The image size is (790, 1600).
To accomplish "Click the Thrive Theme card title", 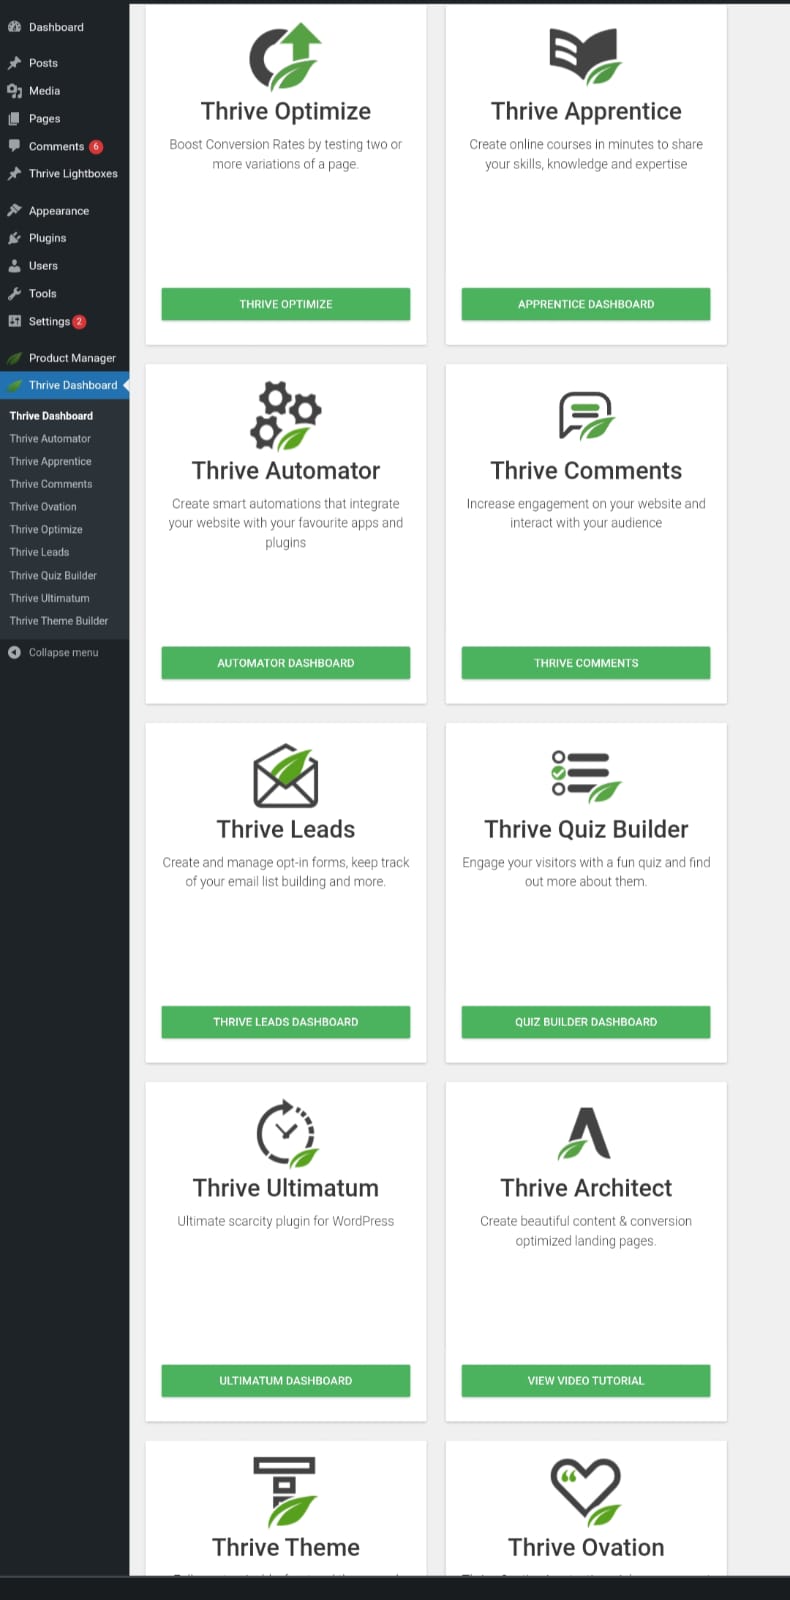I will [x=286, y=1547].
